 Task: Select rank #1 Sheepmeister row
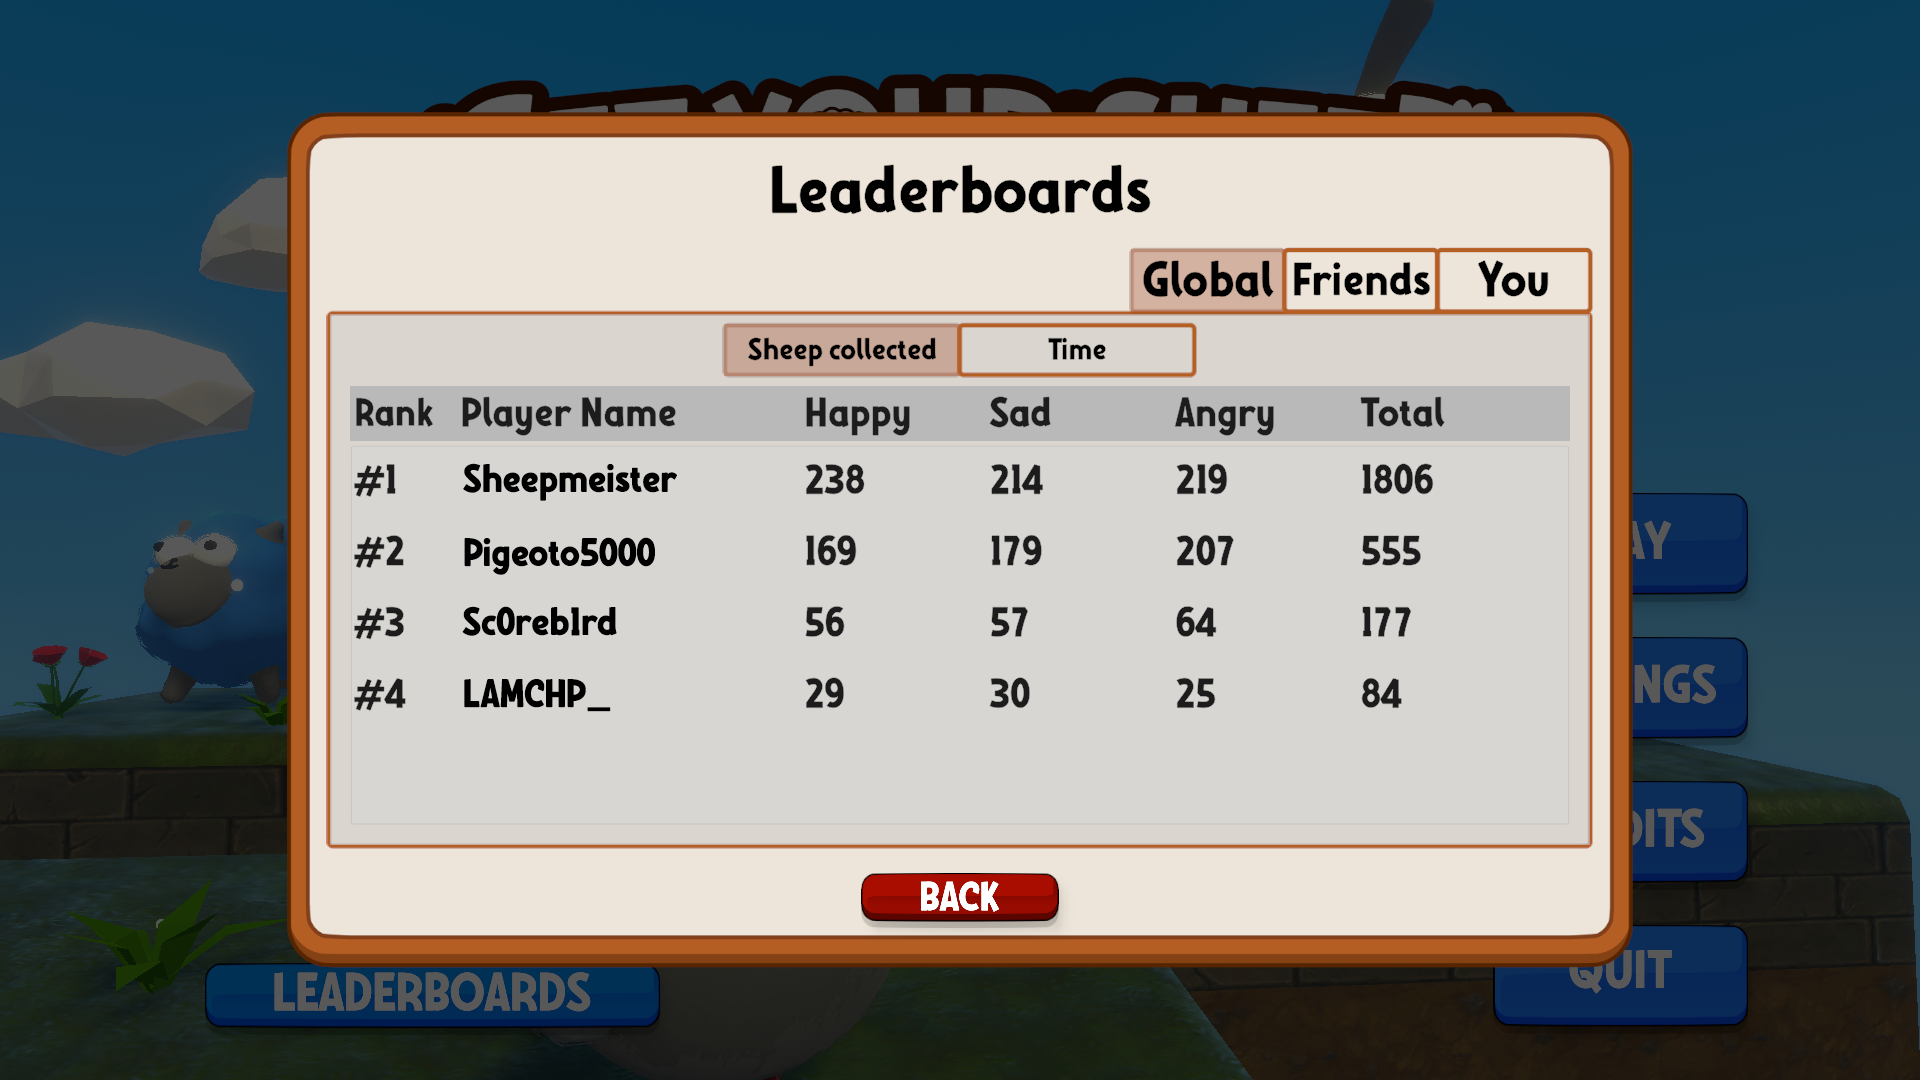pos(960,479)
